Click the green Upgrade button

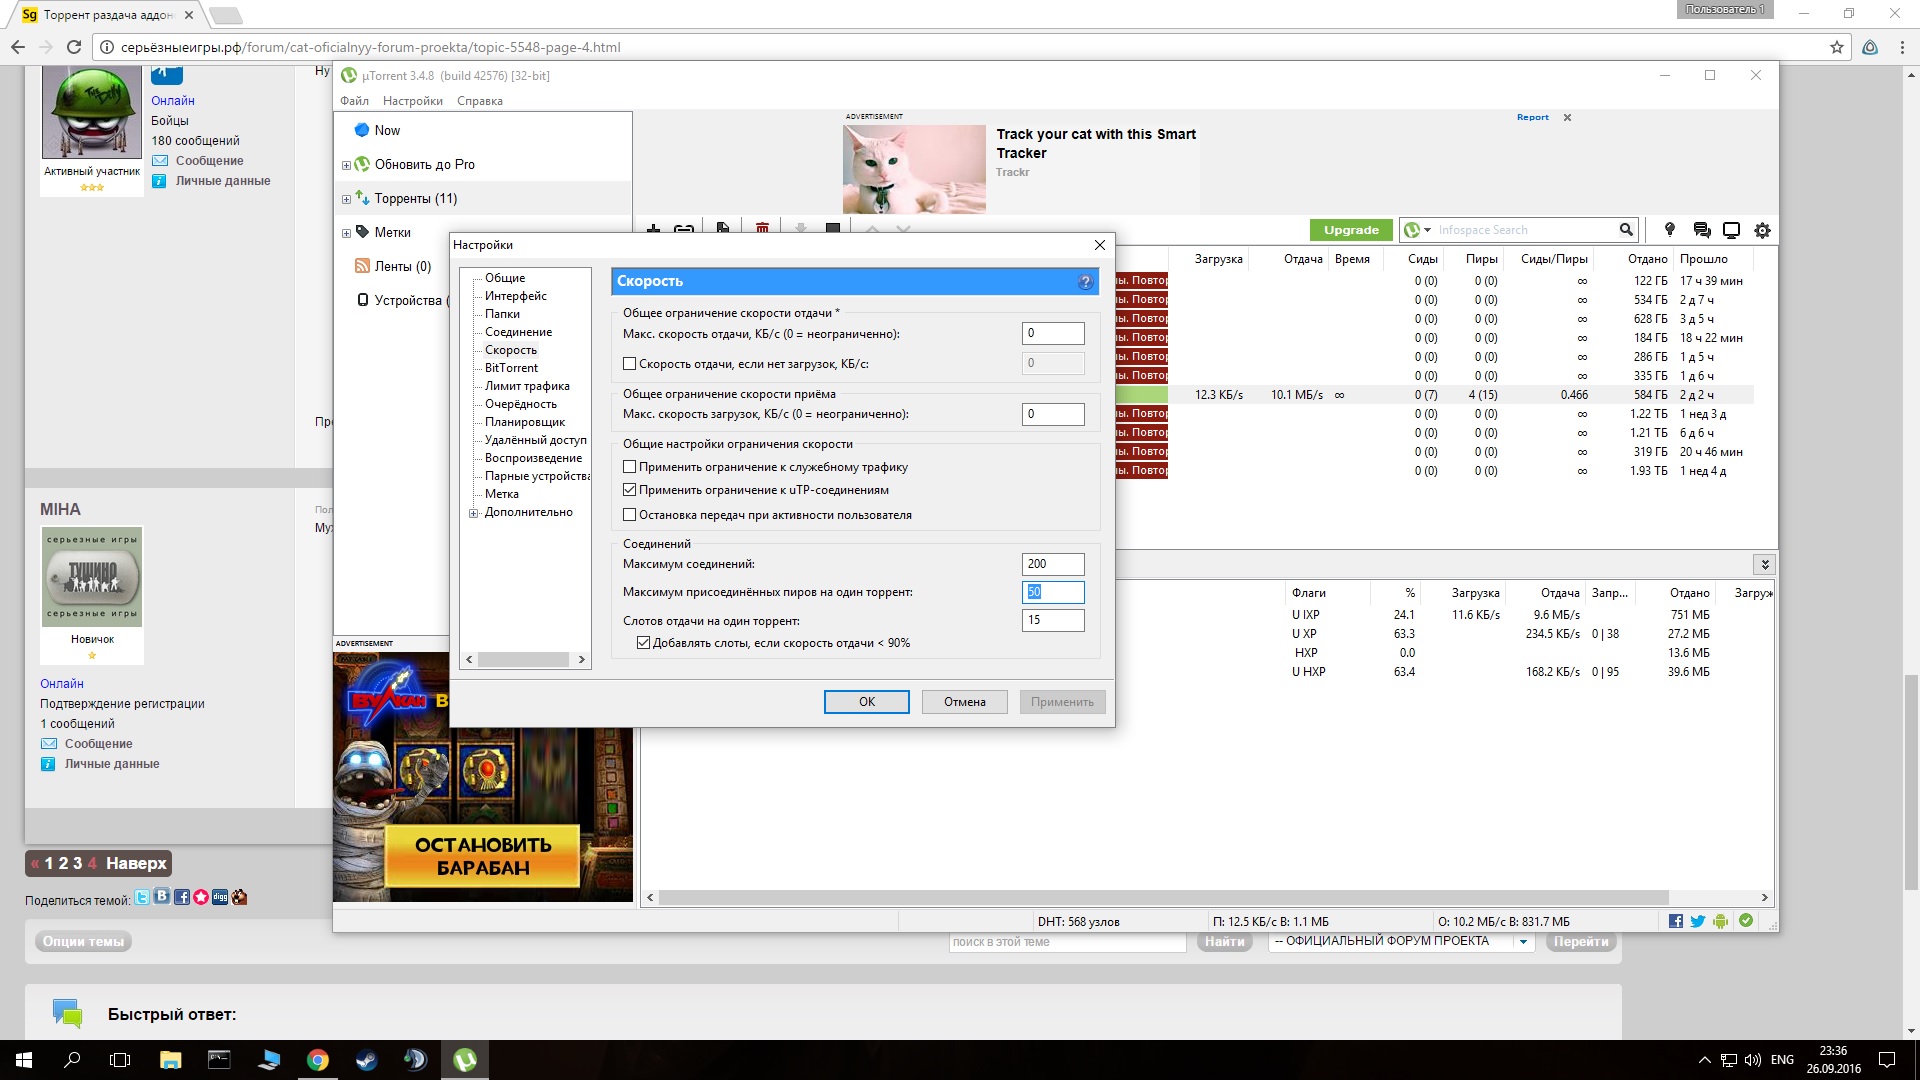pos(1351,230)
